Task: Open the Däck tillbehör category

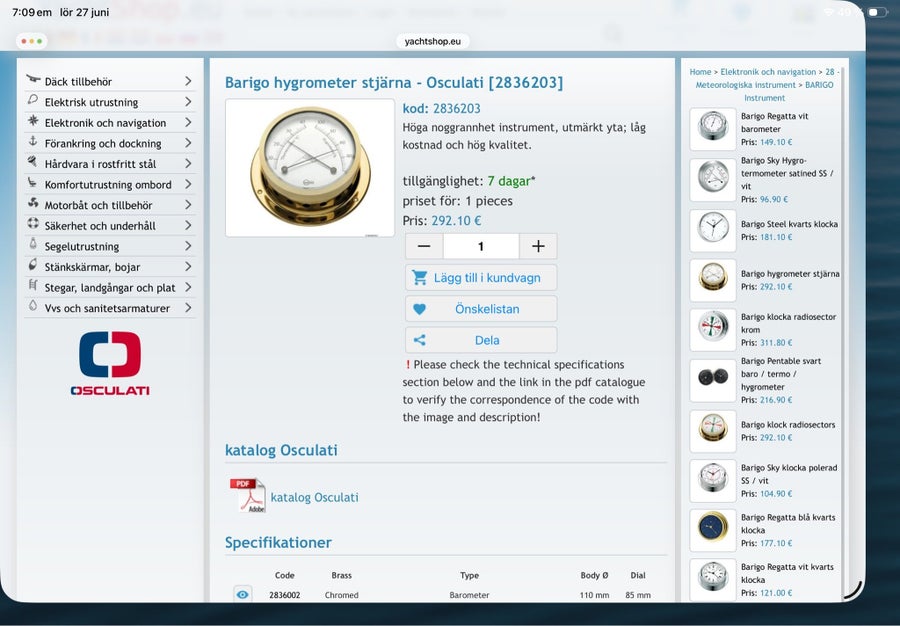Action: click(x=110, y=81)
